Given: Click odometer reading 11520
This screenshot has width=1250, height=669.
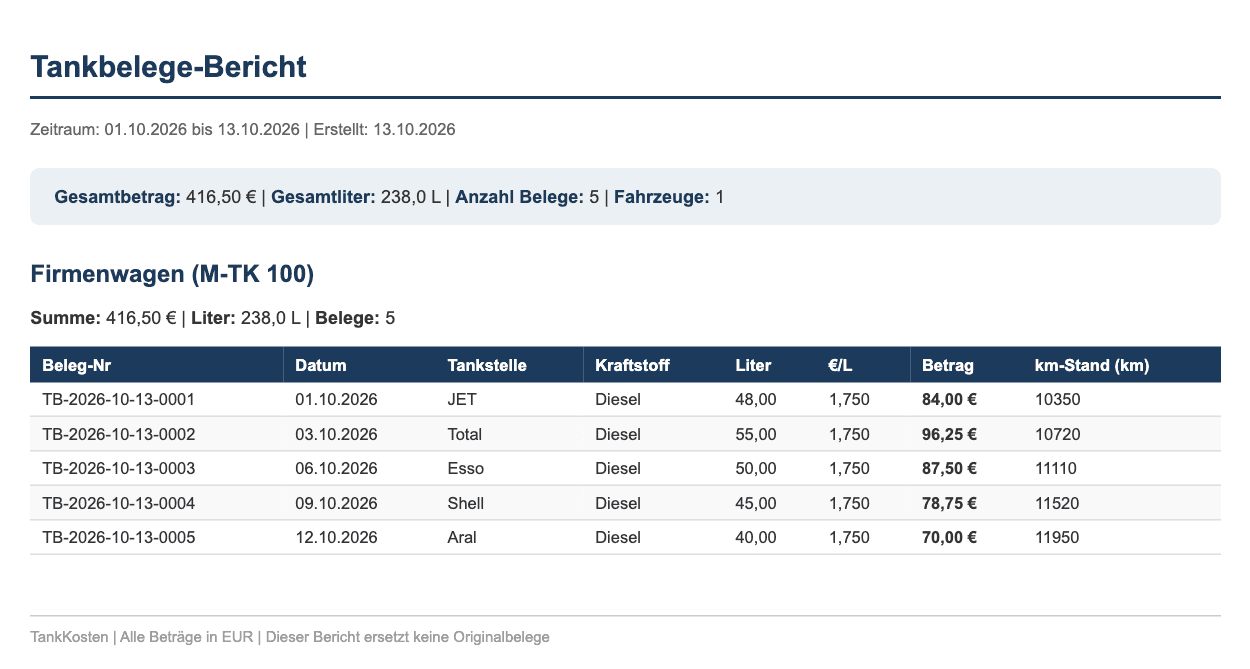Looking at the screenshot, I should point(1057,503).
